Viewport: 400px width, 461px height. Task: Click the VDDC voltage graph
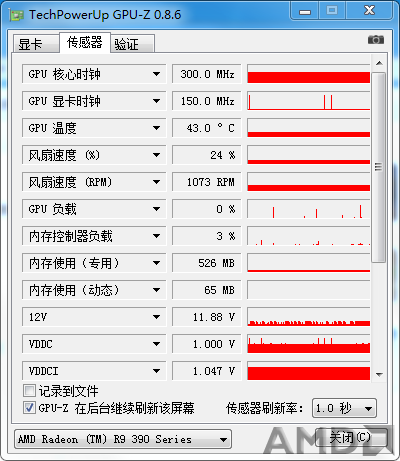point(309,344)
